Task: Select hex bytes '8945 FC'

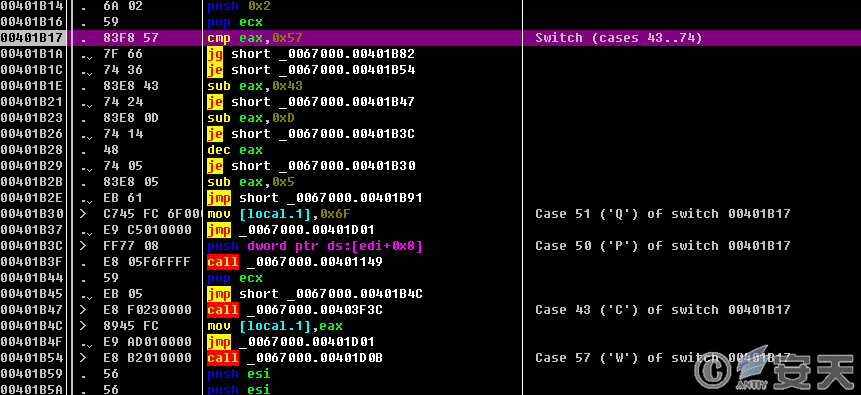Action: point(131,325)
